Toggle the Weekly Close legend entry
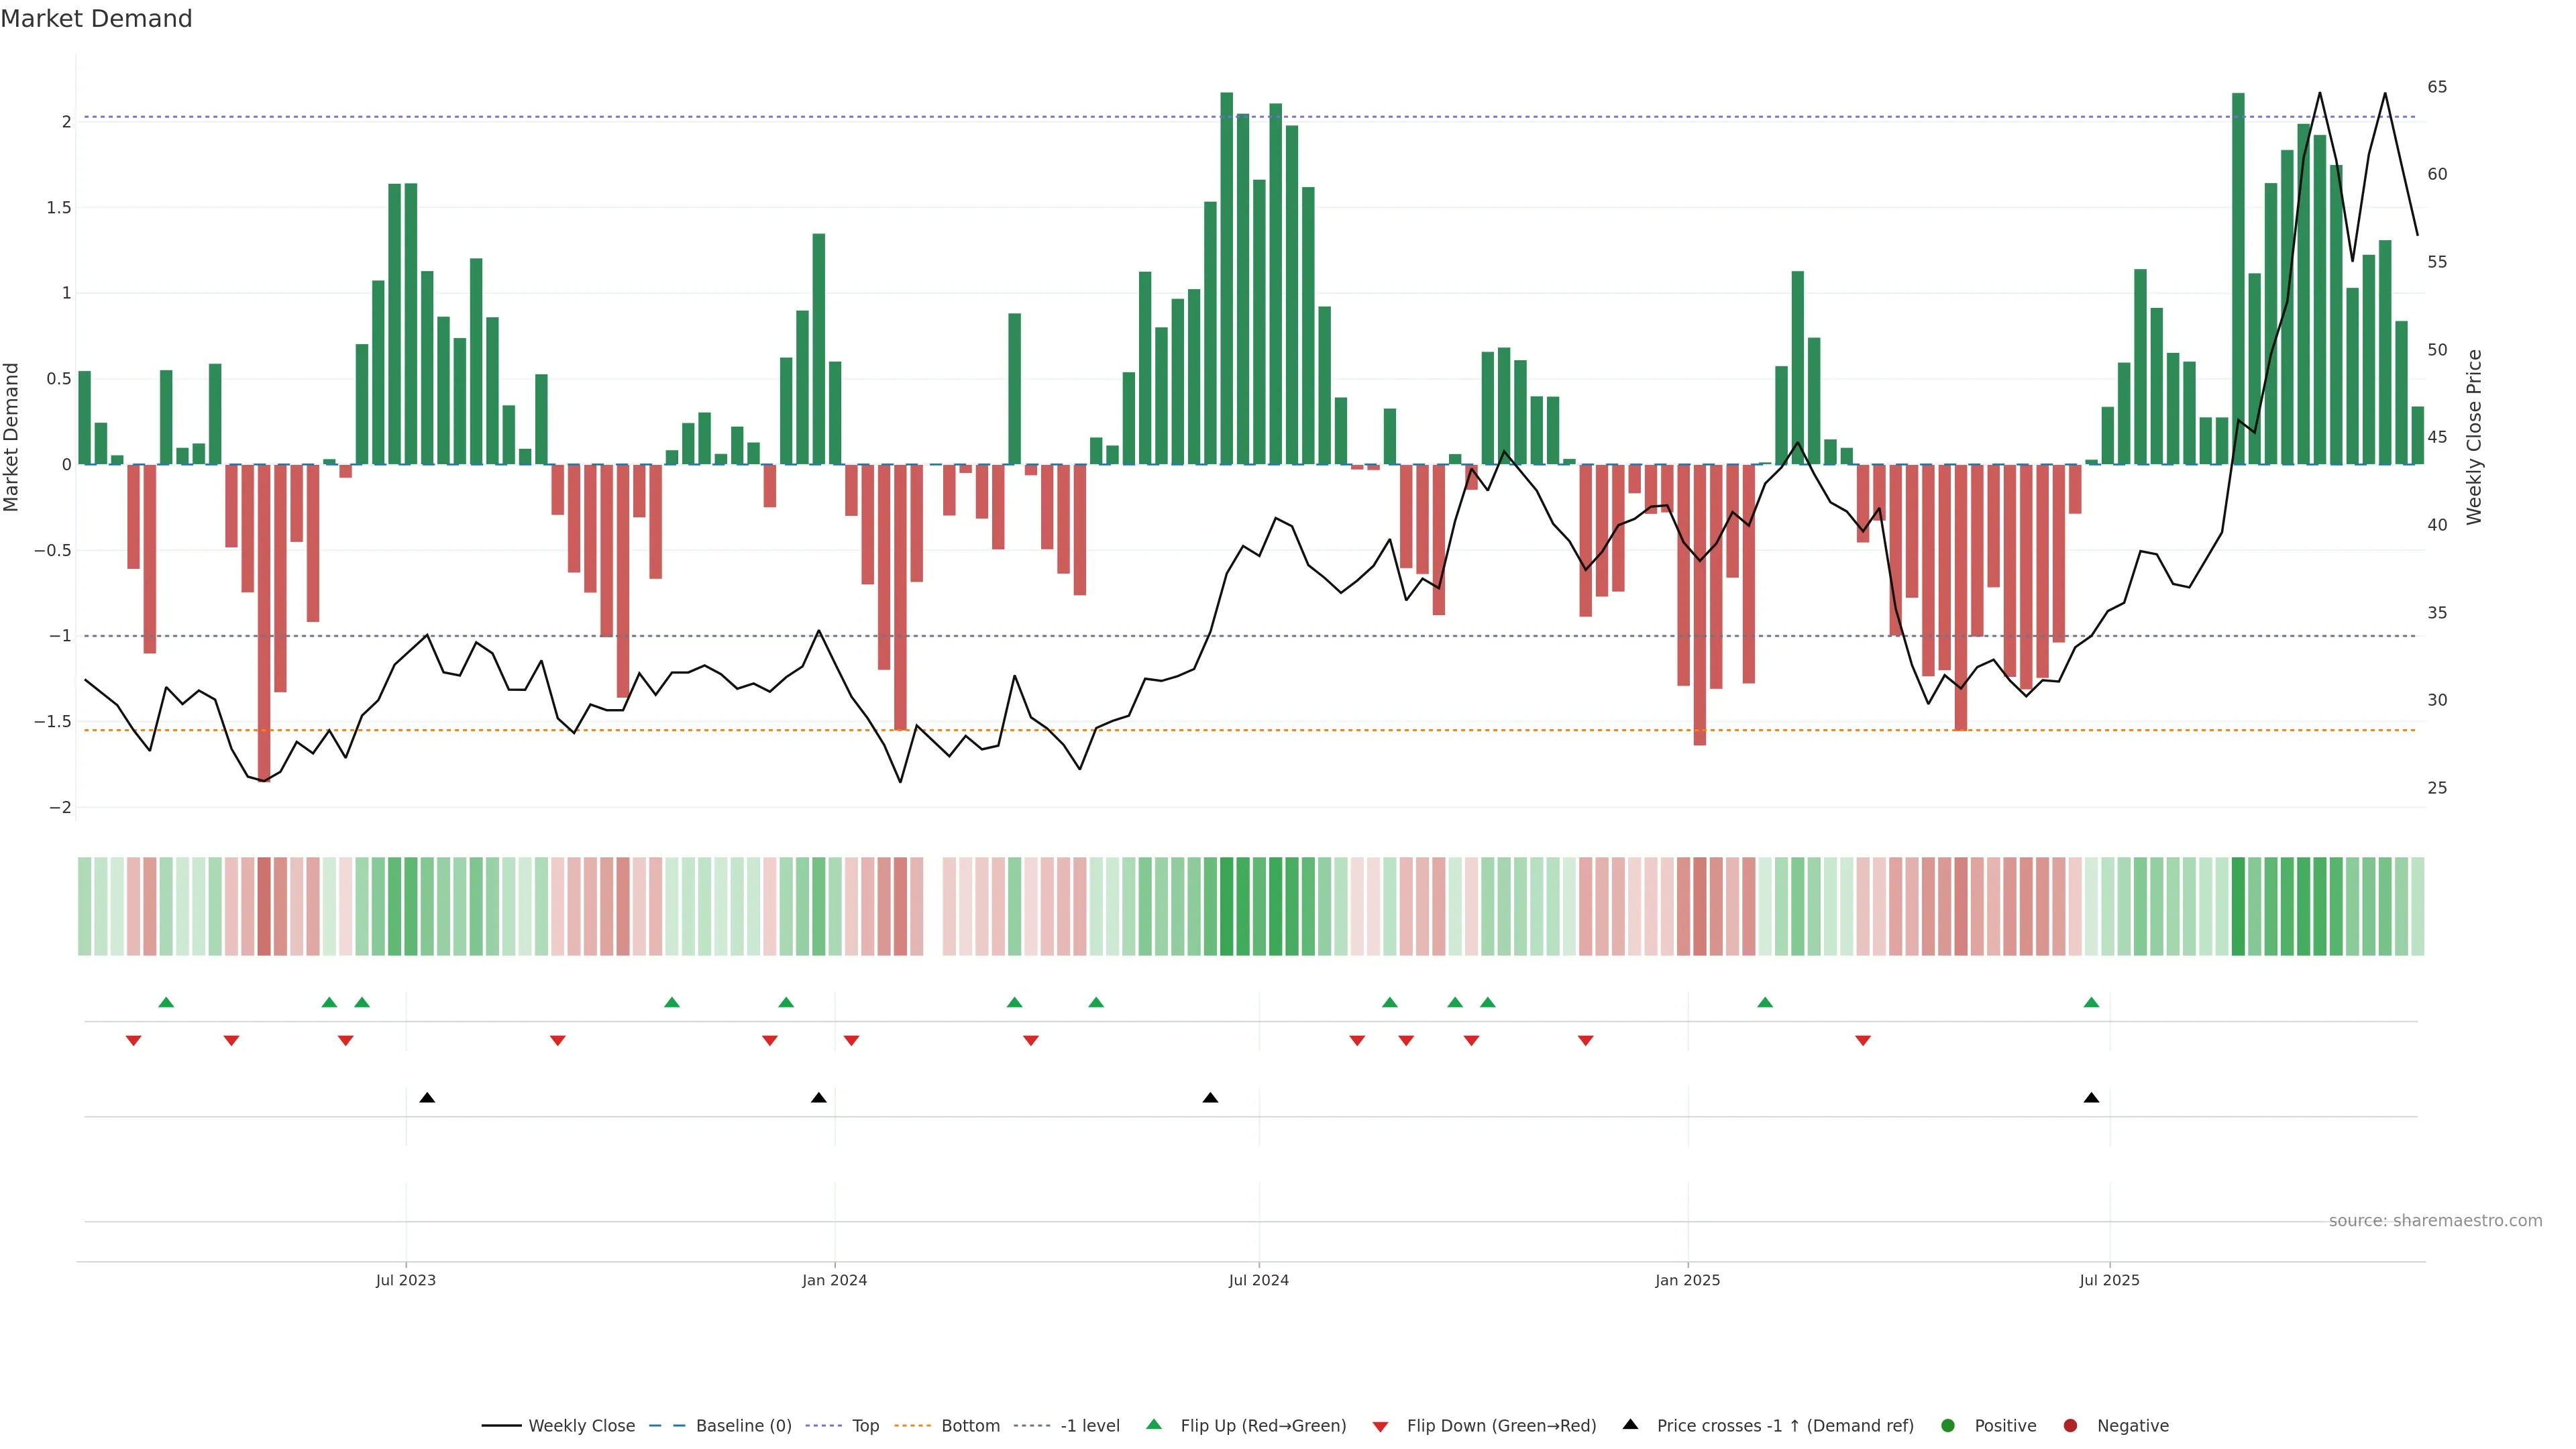This screenshot has width=2576, height=1449. tap(580, 1426)
